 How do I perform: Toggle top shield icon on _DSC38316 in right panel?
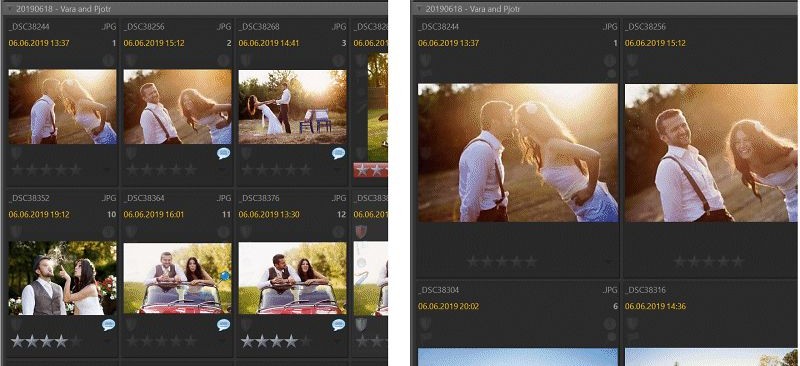(632, 324)
